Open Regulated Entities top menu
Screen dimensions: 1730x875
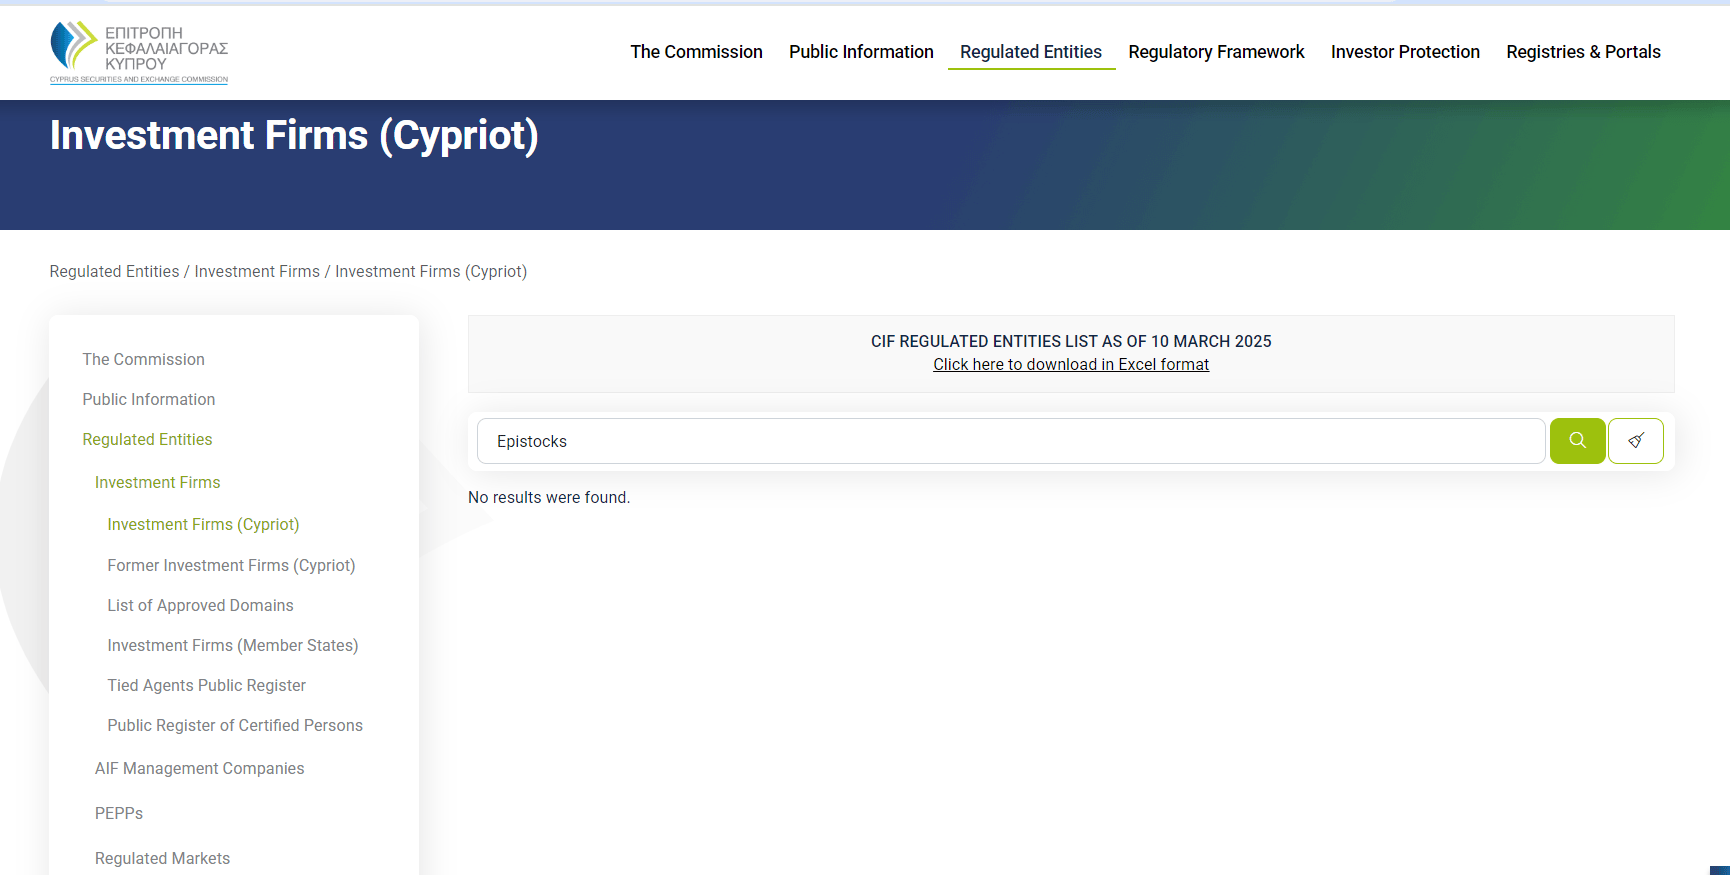1031,52
